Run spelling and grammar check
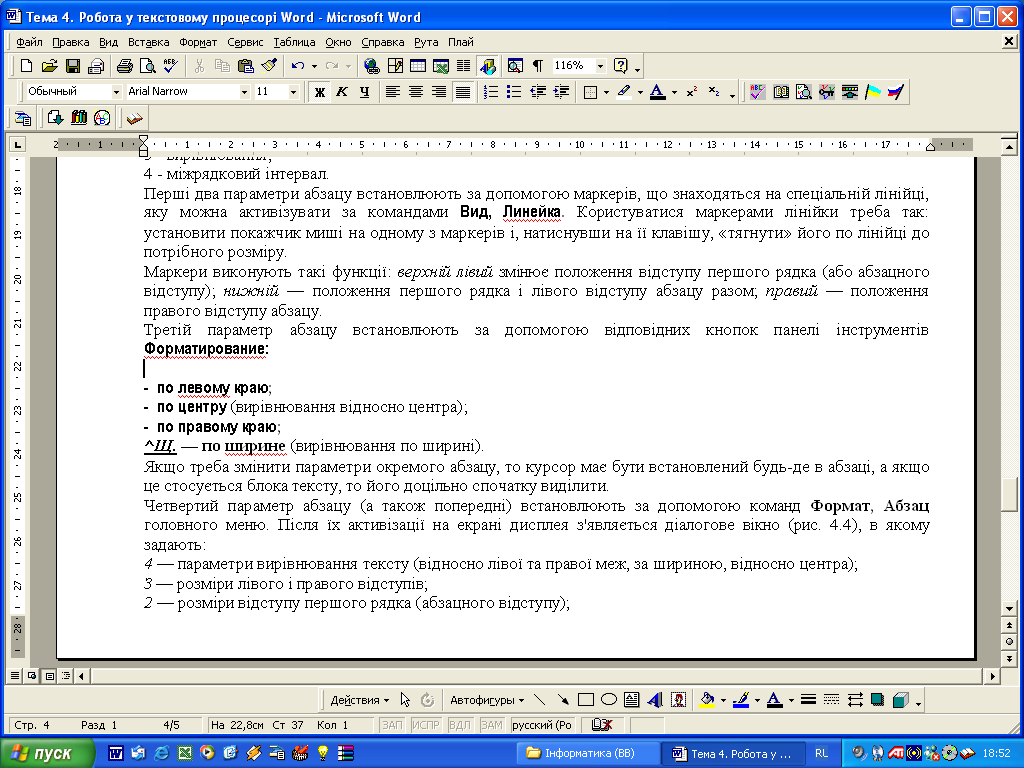Viewport: 1024px width, 768px height. [170, 66]
